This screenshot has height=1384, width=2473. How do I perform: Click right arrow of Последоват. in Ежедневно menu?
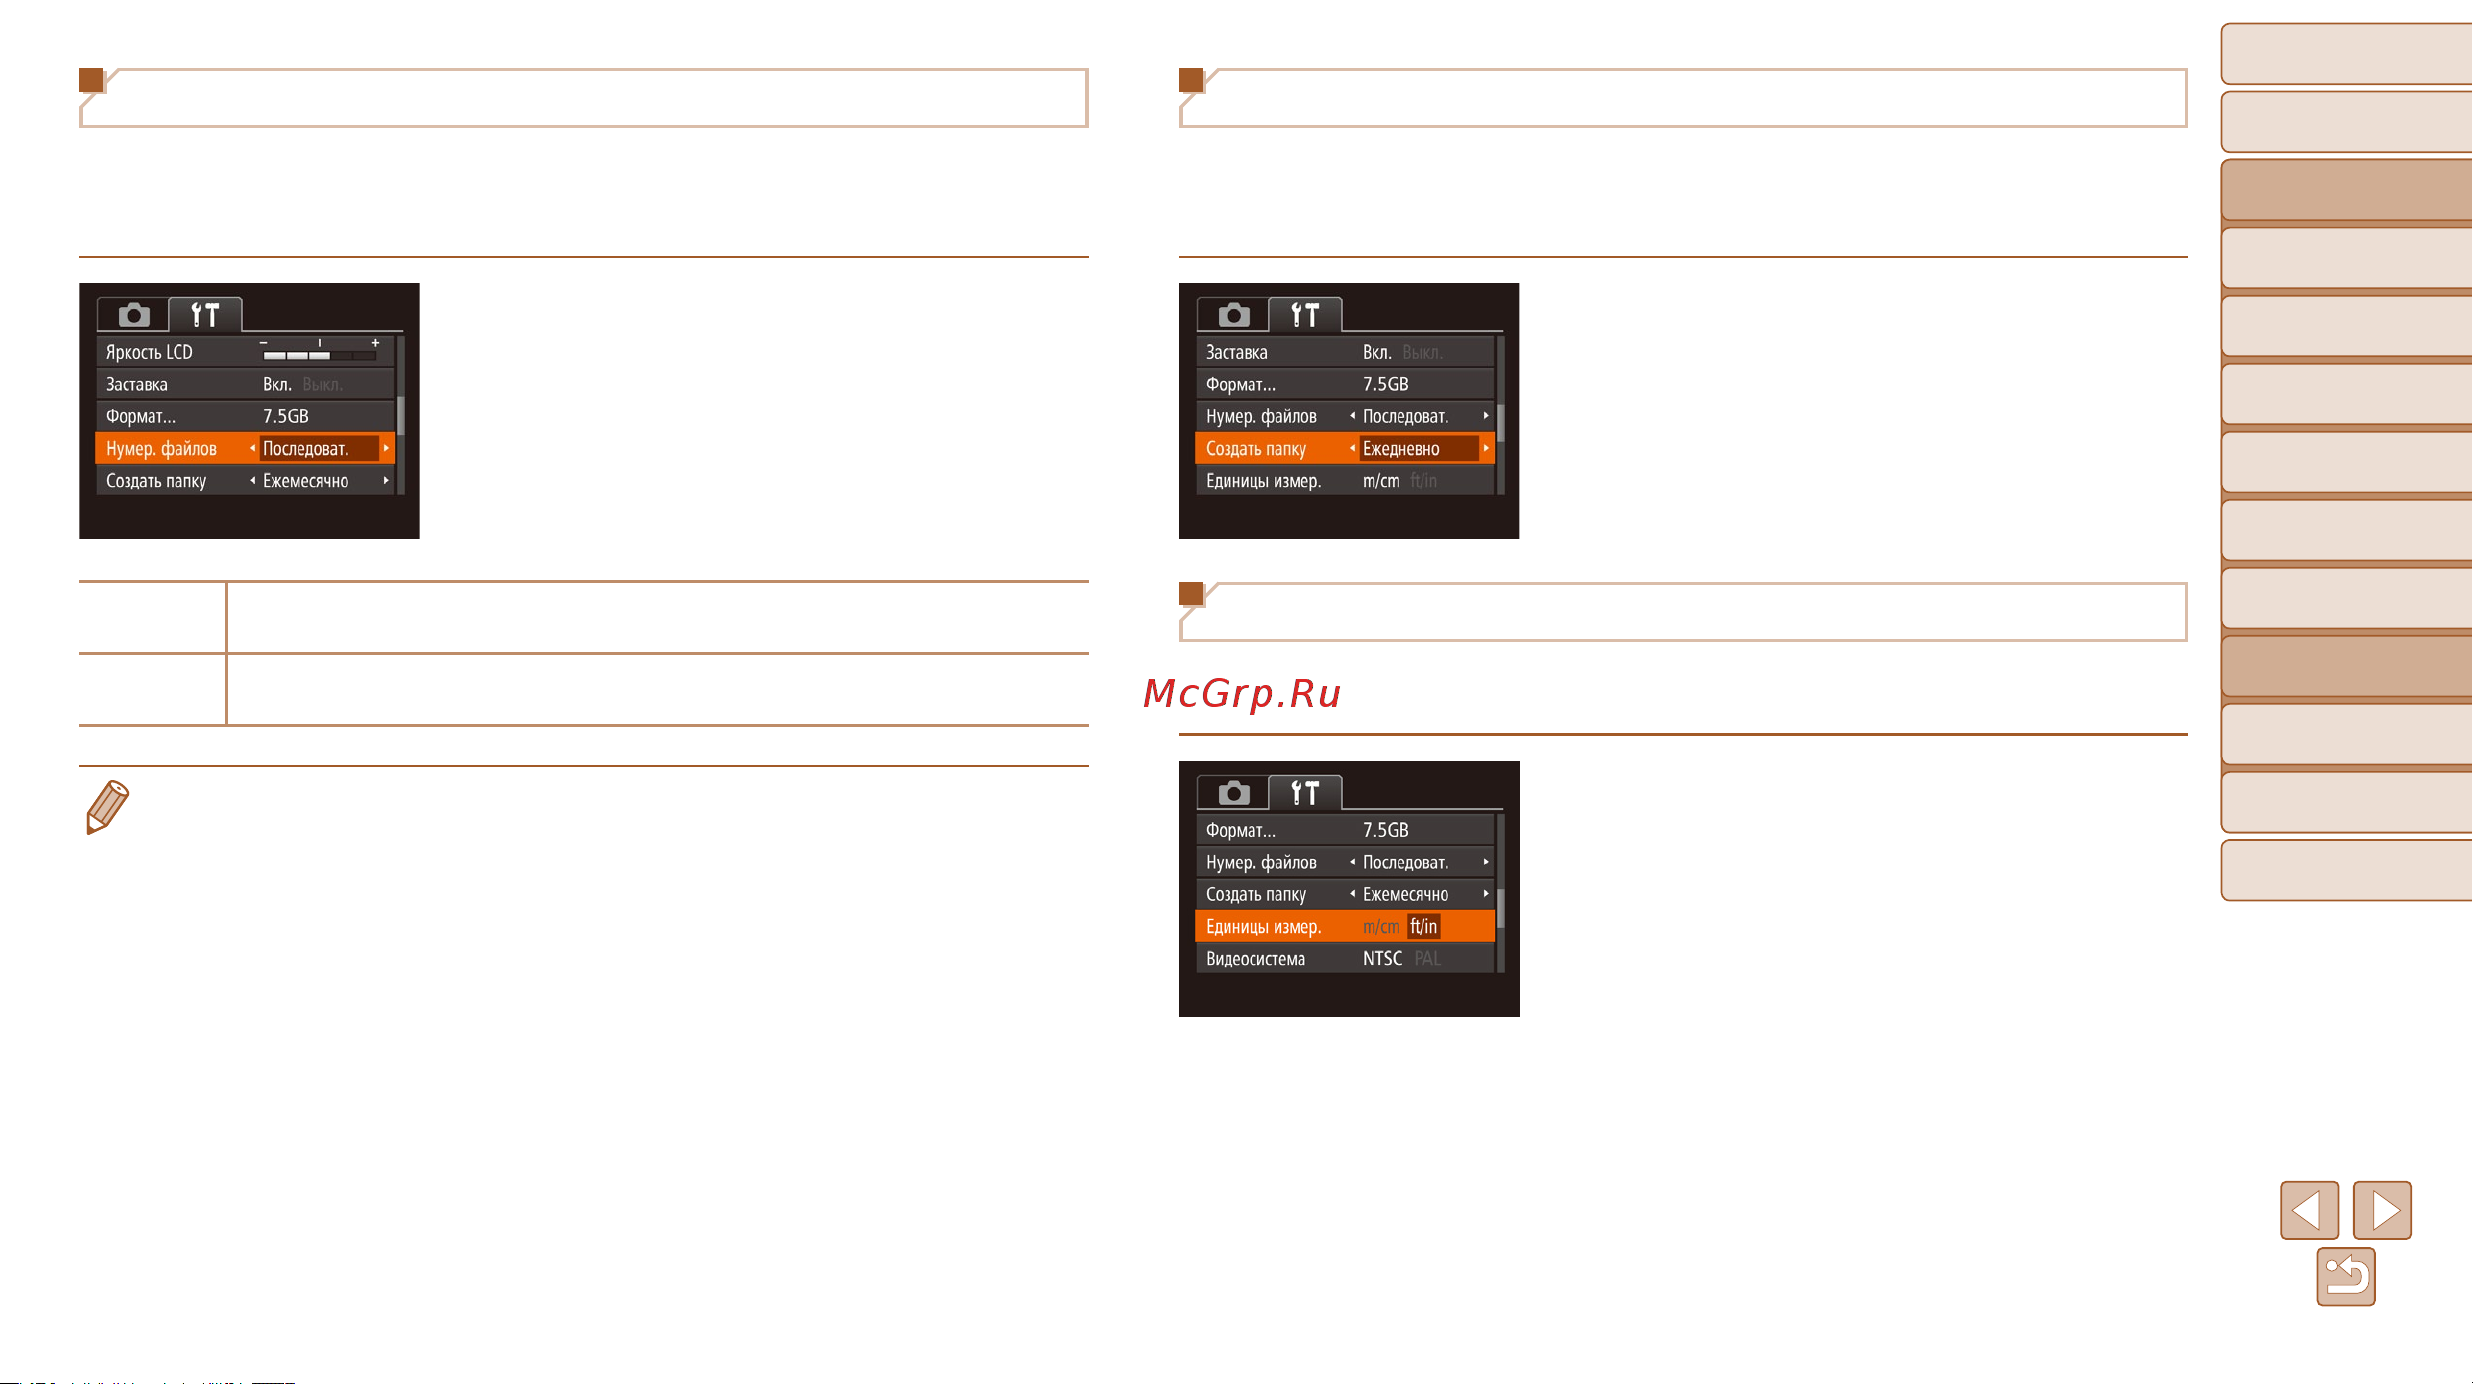click(1486, 415)
